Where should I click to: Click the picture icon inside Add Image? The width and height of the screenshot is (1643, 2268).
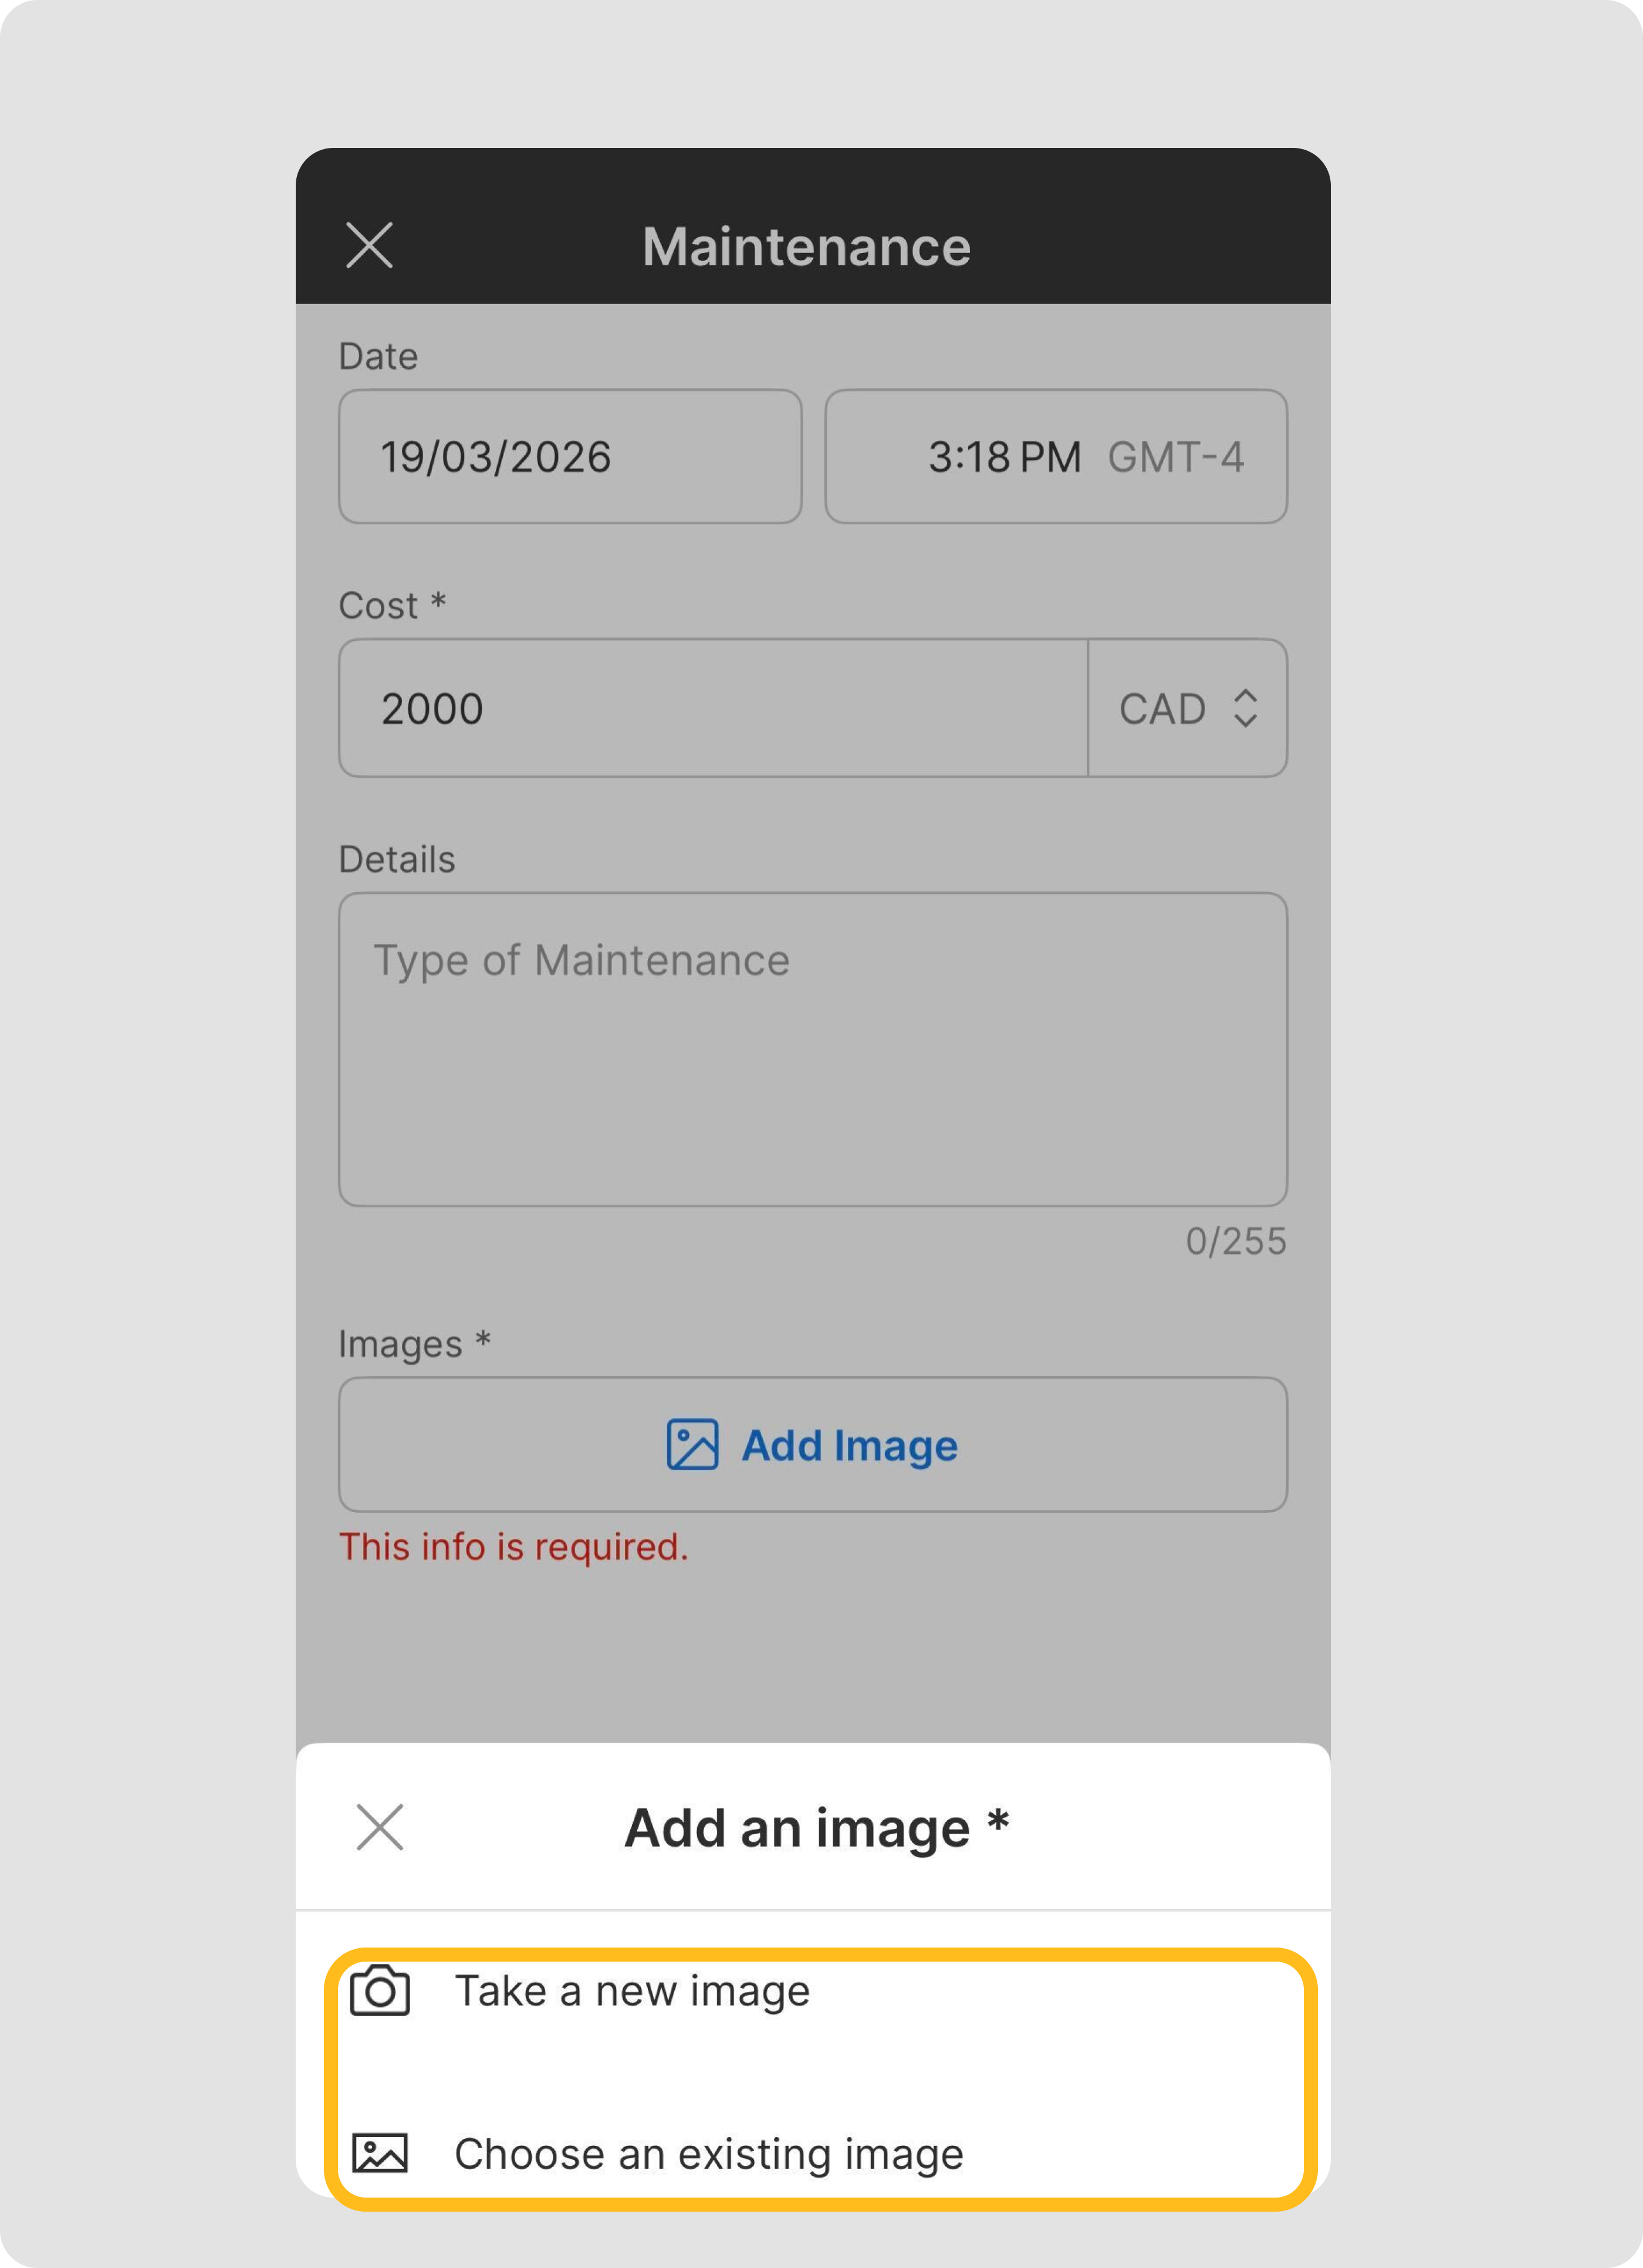click(692, 1445)
